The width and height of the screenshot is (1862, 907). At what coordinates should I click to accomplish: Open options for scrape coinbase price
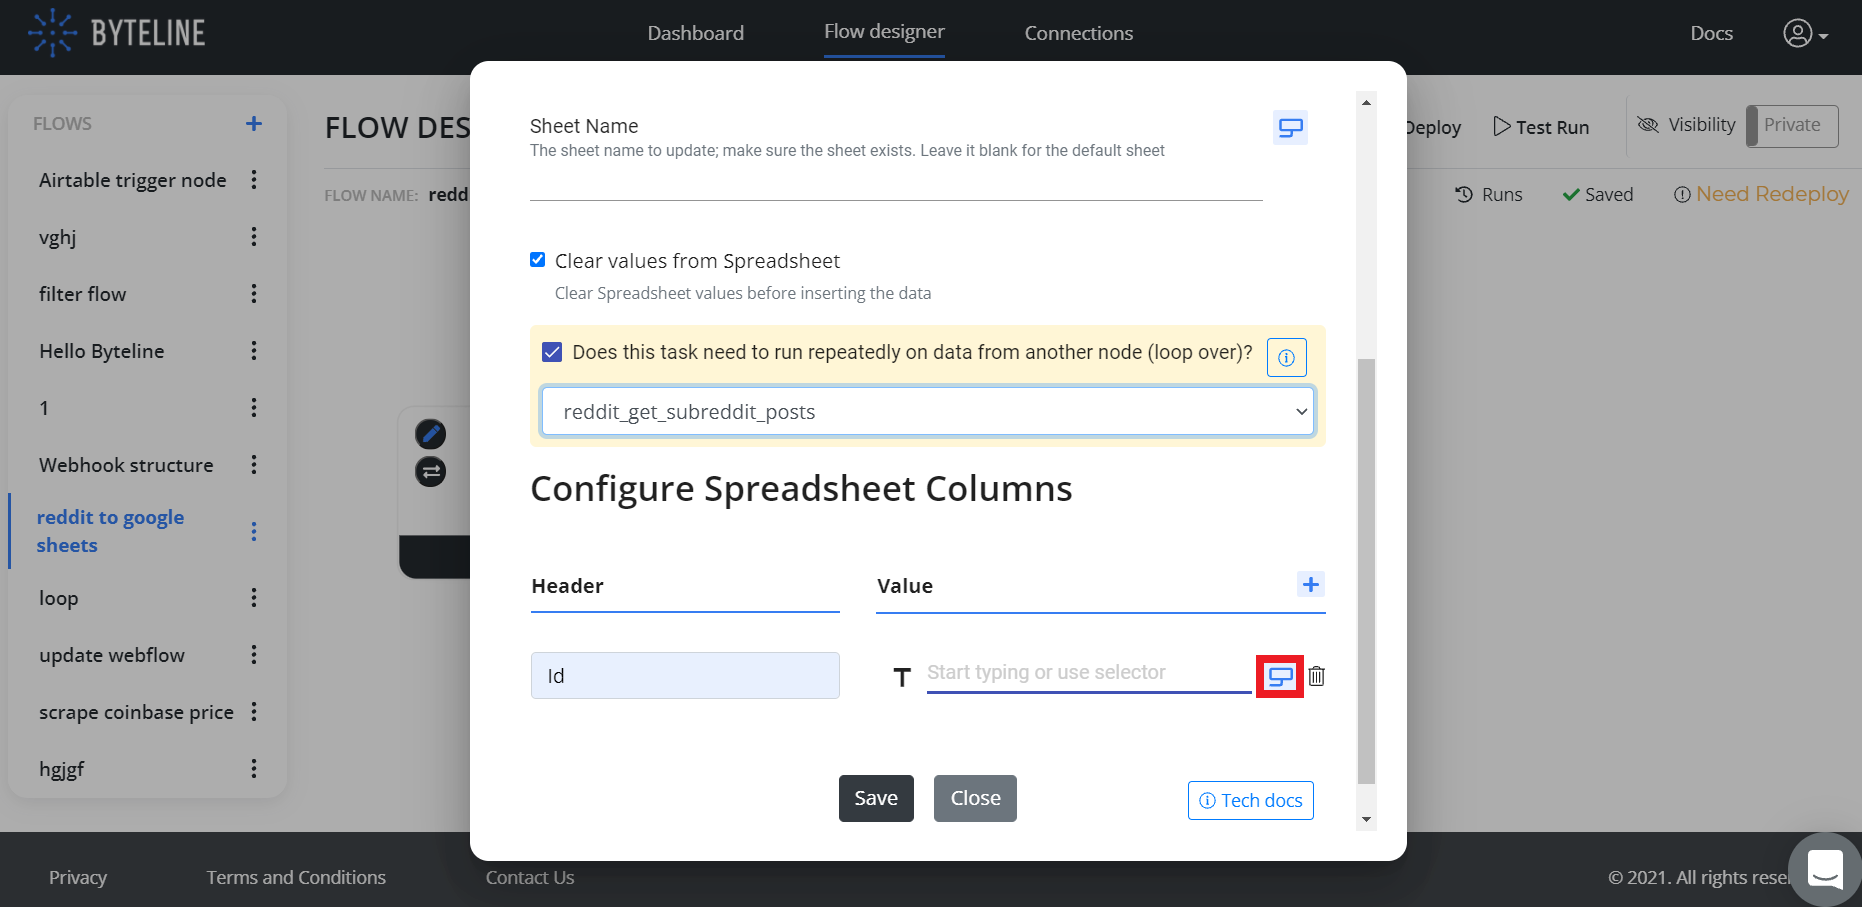(254, 712)
